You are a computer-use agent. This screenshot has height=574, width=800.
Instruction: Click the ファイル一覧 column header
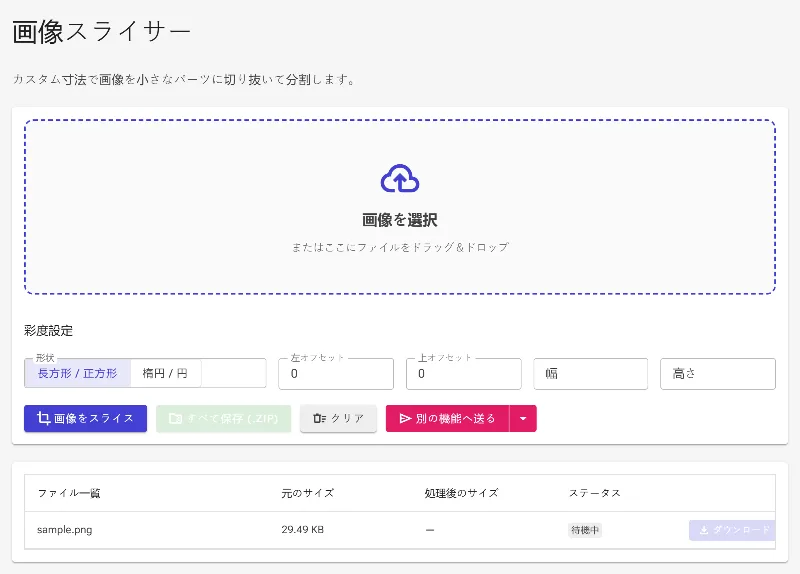point(69,493)
